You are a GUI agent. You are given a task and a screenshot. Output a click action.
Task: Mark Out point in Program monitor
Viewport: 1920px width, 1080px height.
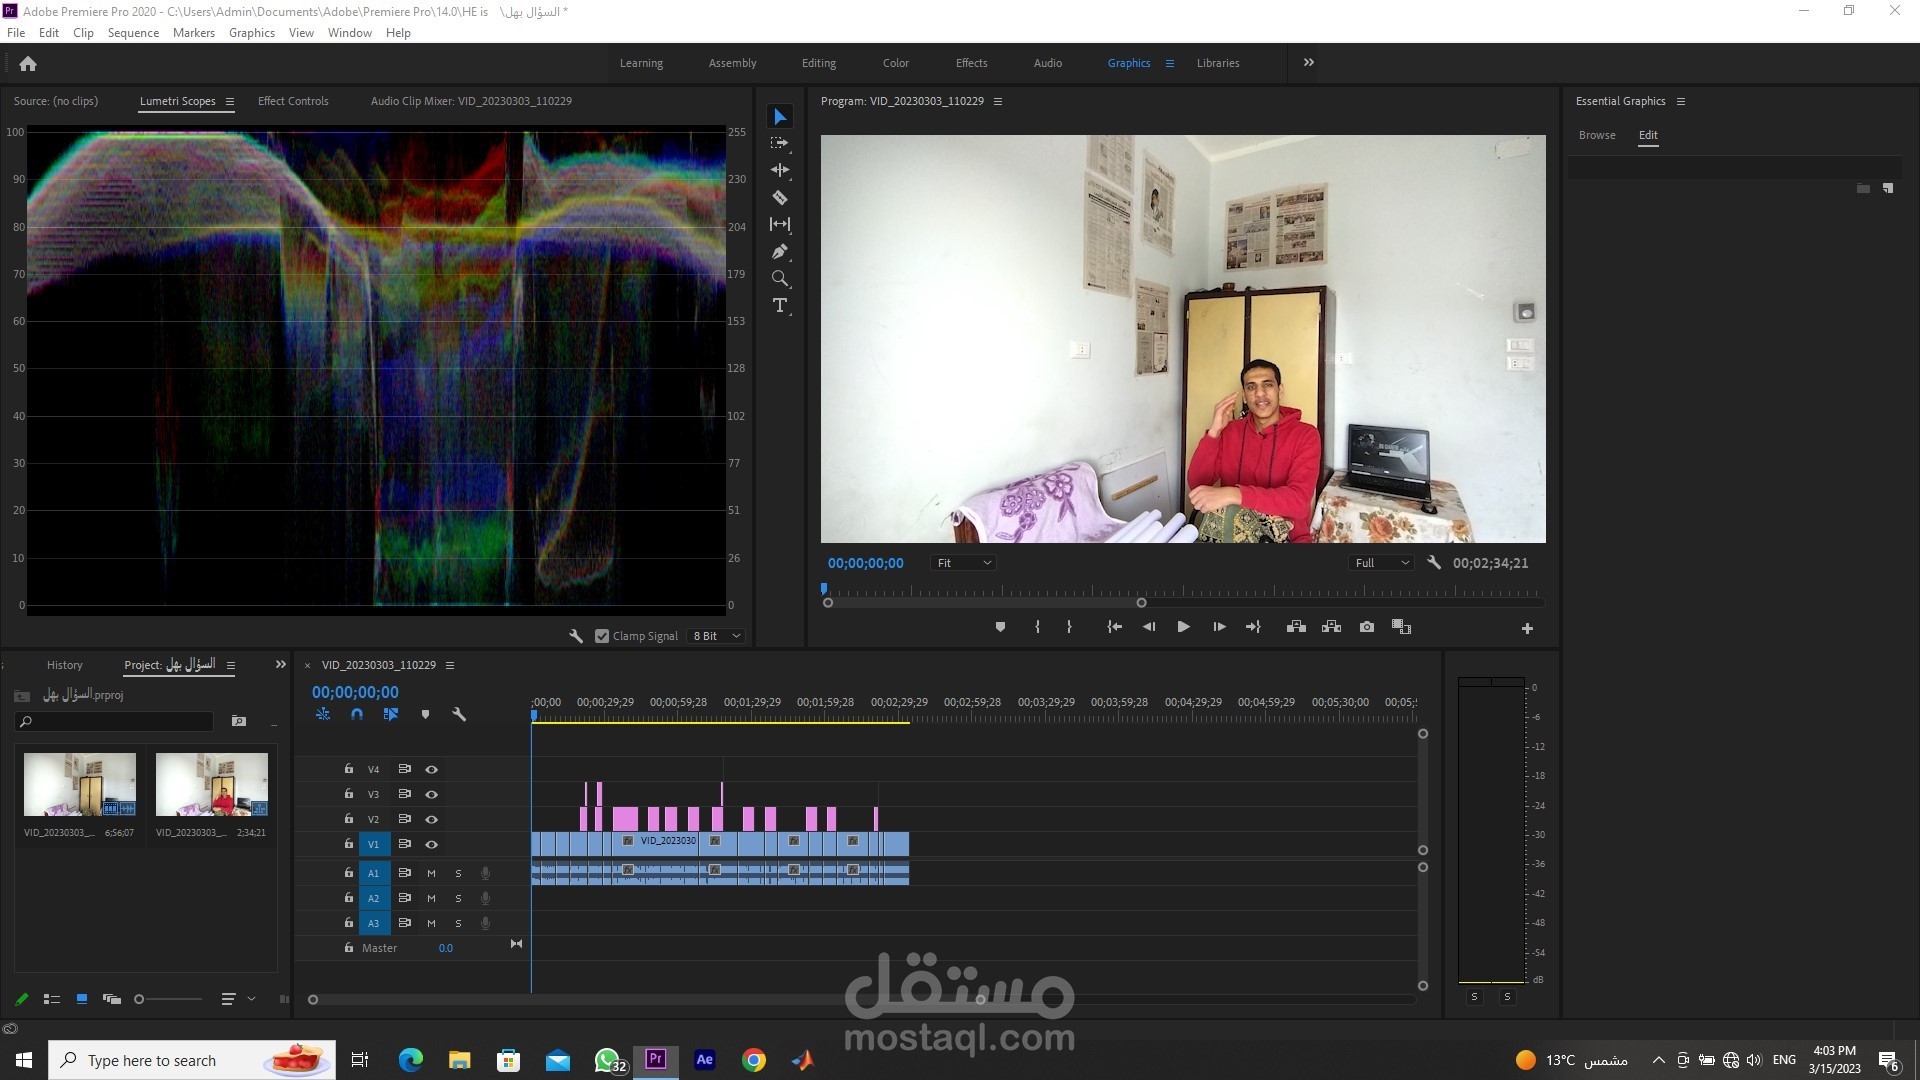(1069, 627)
